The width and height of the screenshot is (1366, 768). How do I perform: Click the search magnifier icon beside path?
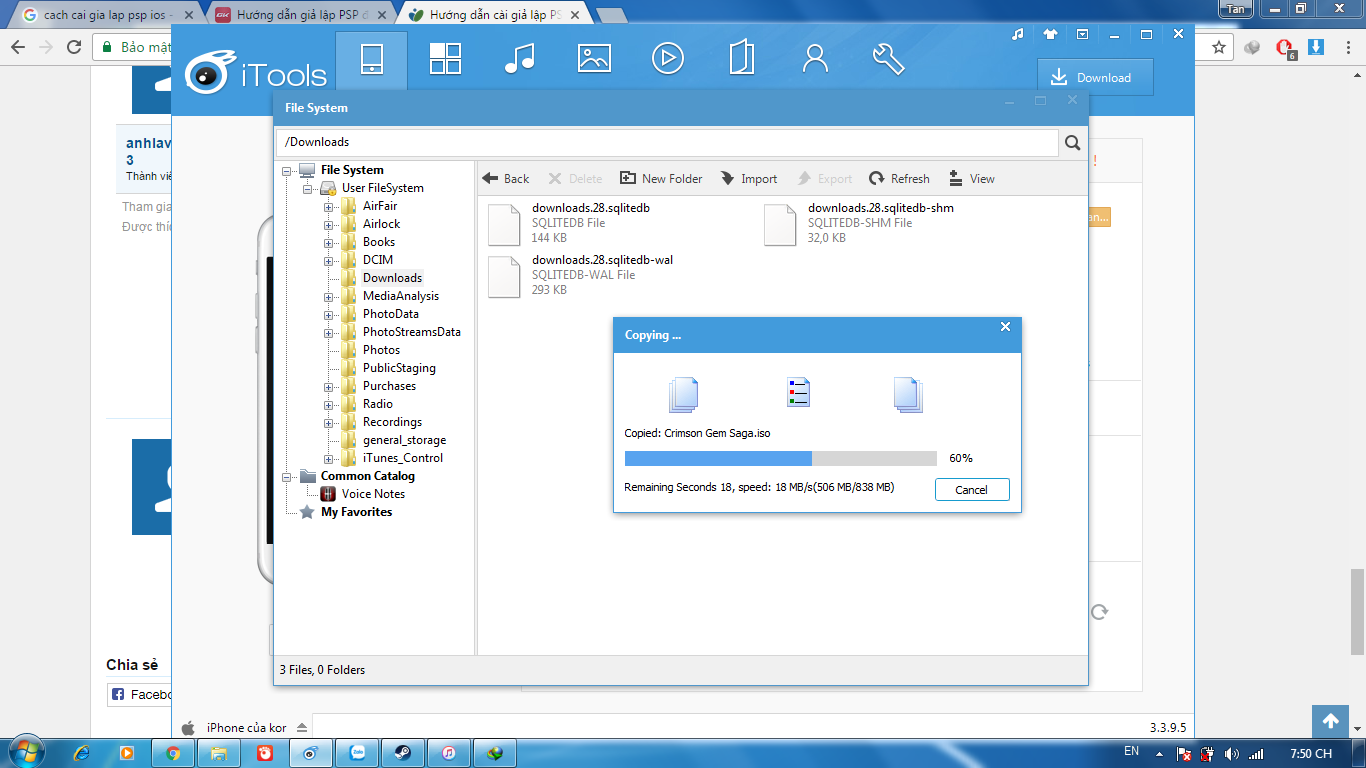[1073, 143]
